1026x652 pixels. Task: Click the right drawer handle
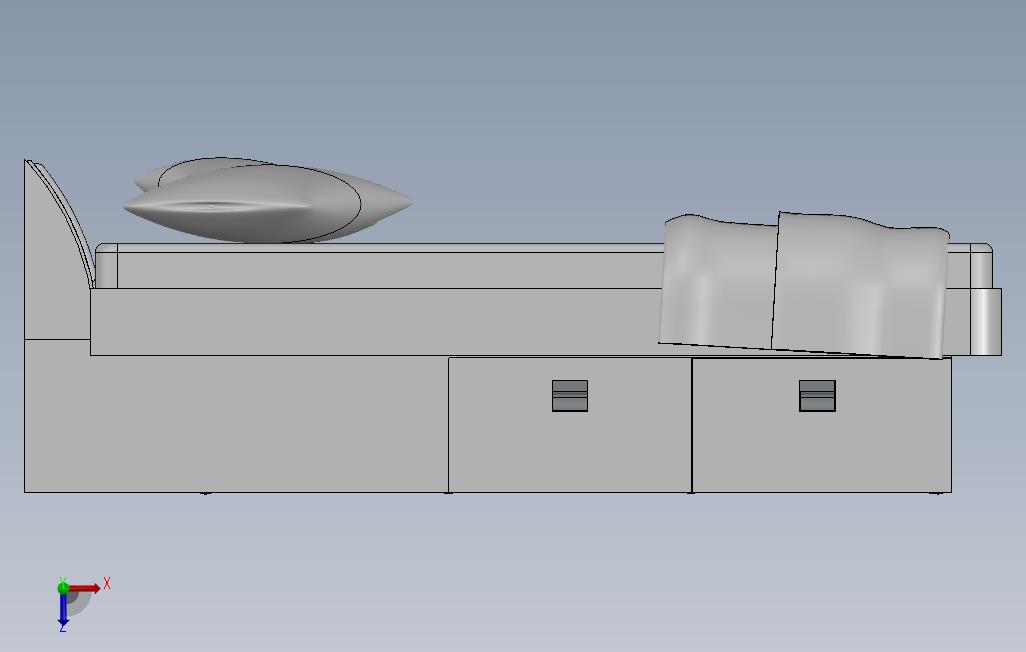(x=818, y=394)
